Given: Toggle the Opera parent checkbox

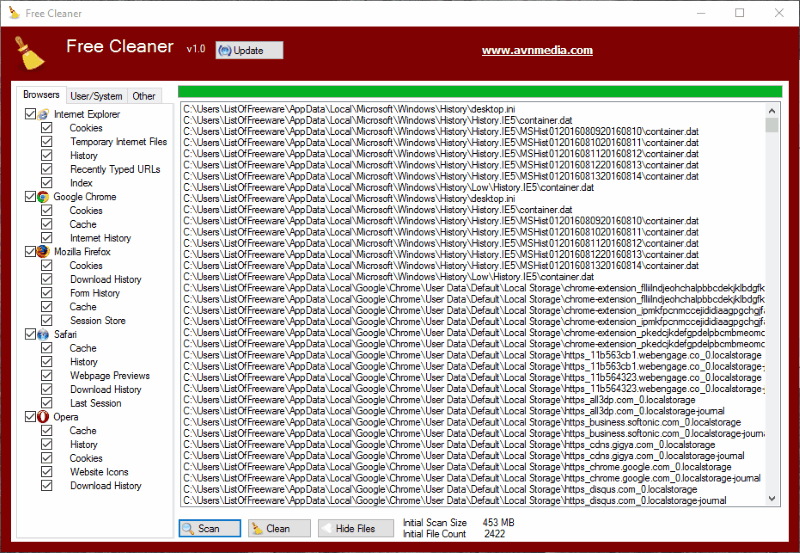Looking at the screenshot, I should click(x=30, y=417).
